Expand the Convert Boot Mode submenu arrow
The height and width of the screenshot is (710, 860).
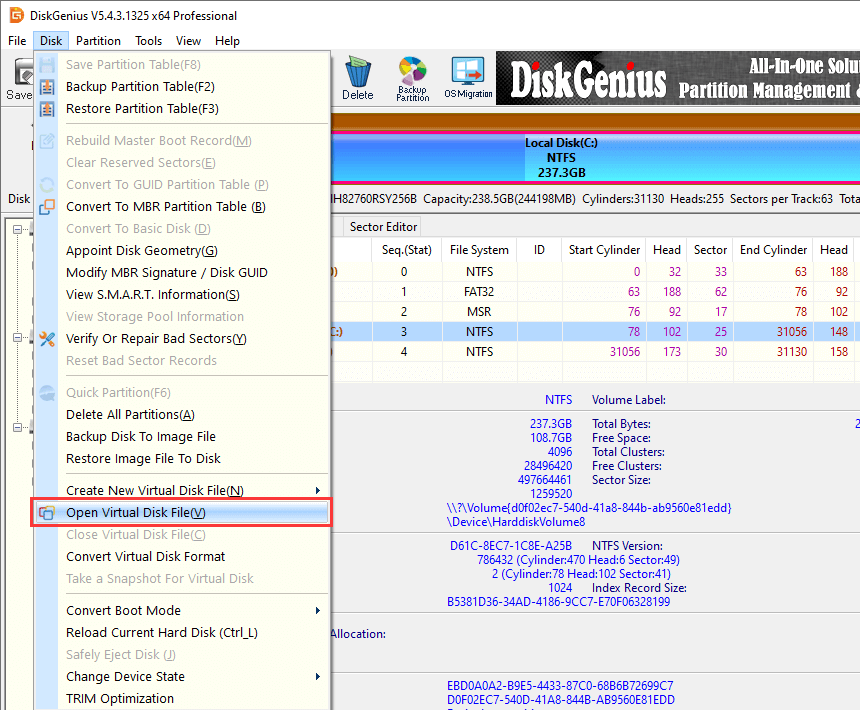(x=318, y=611)
